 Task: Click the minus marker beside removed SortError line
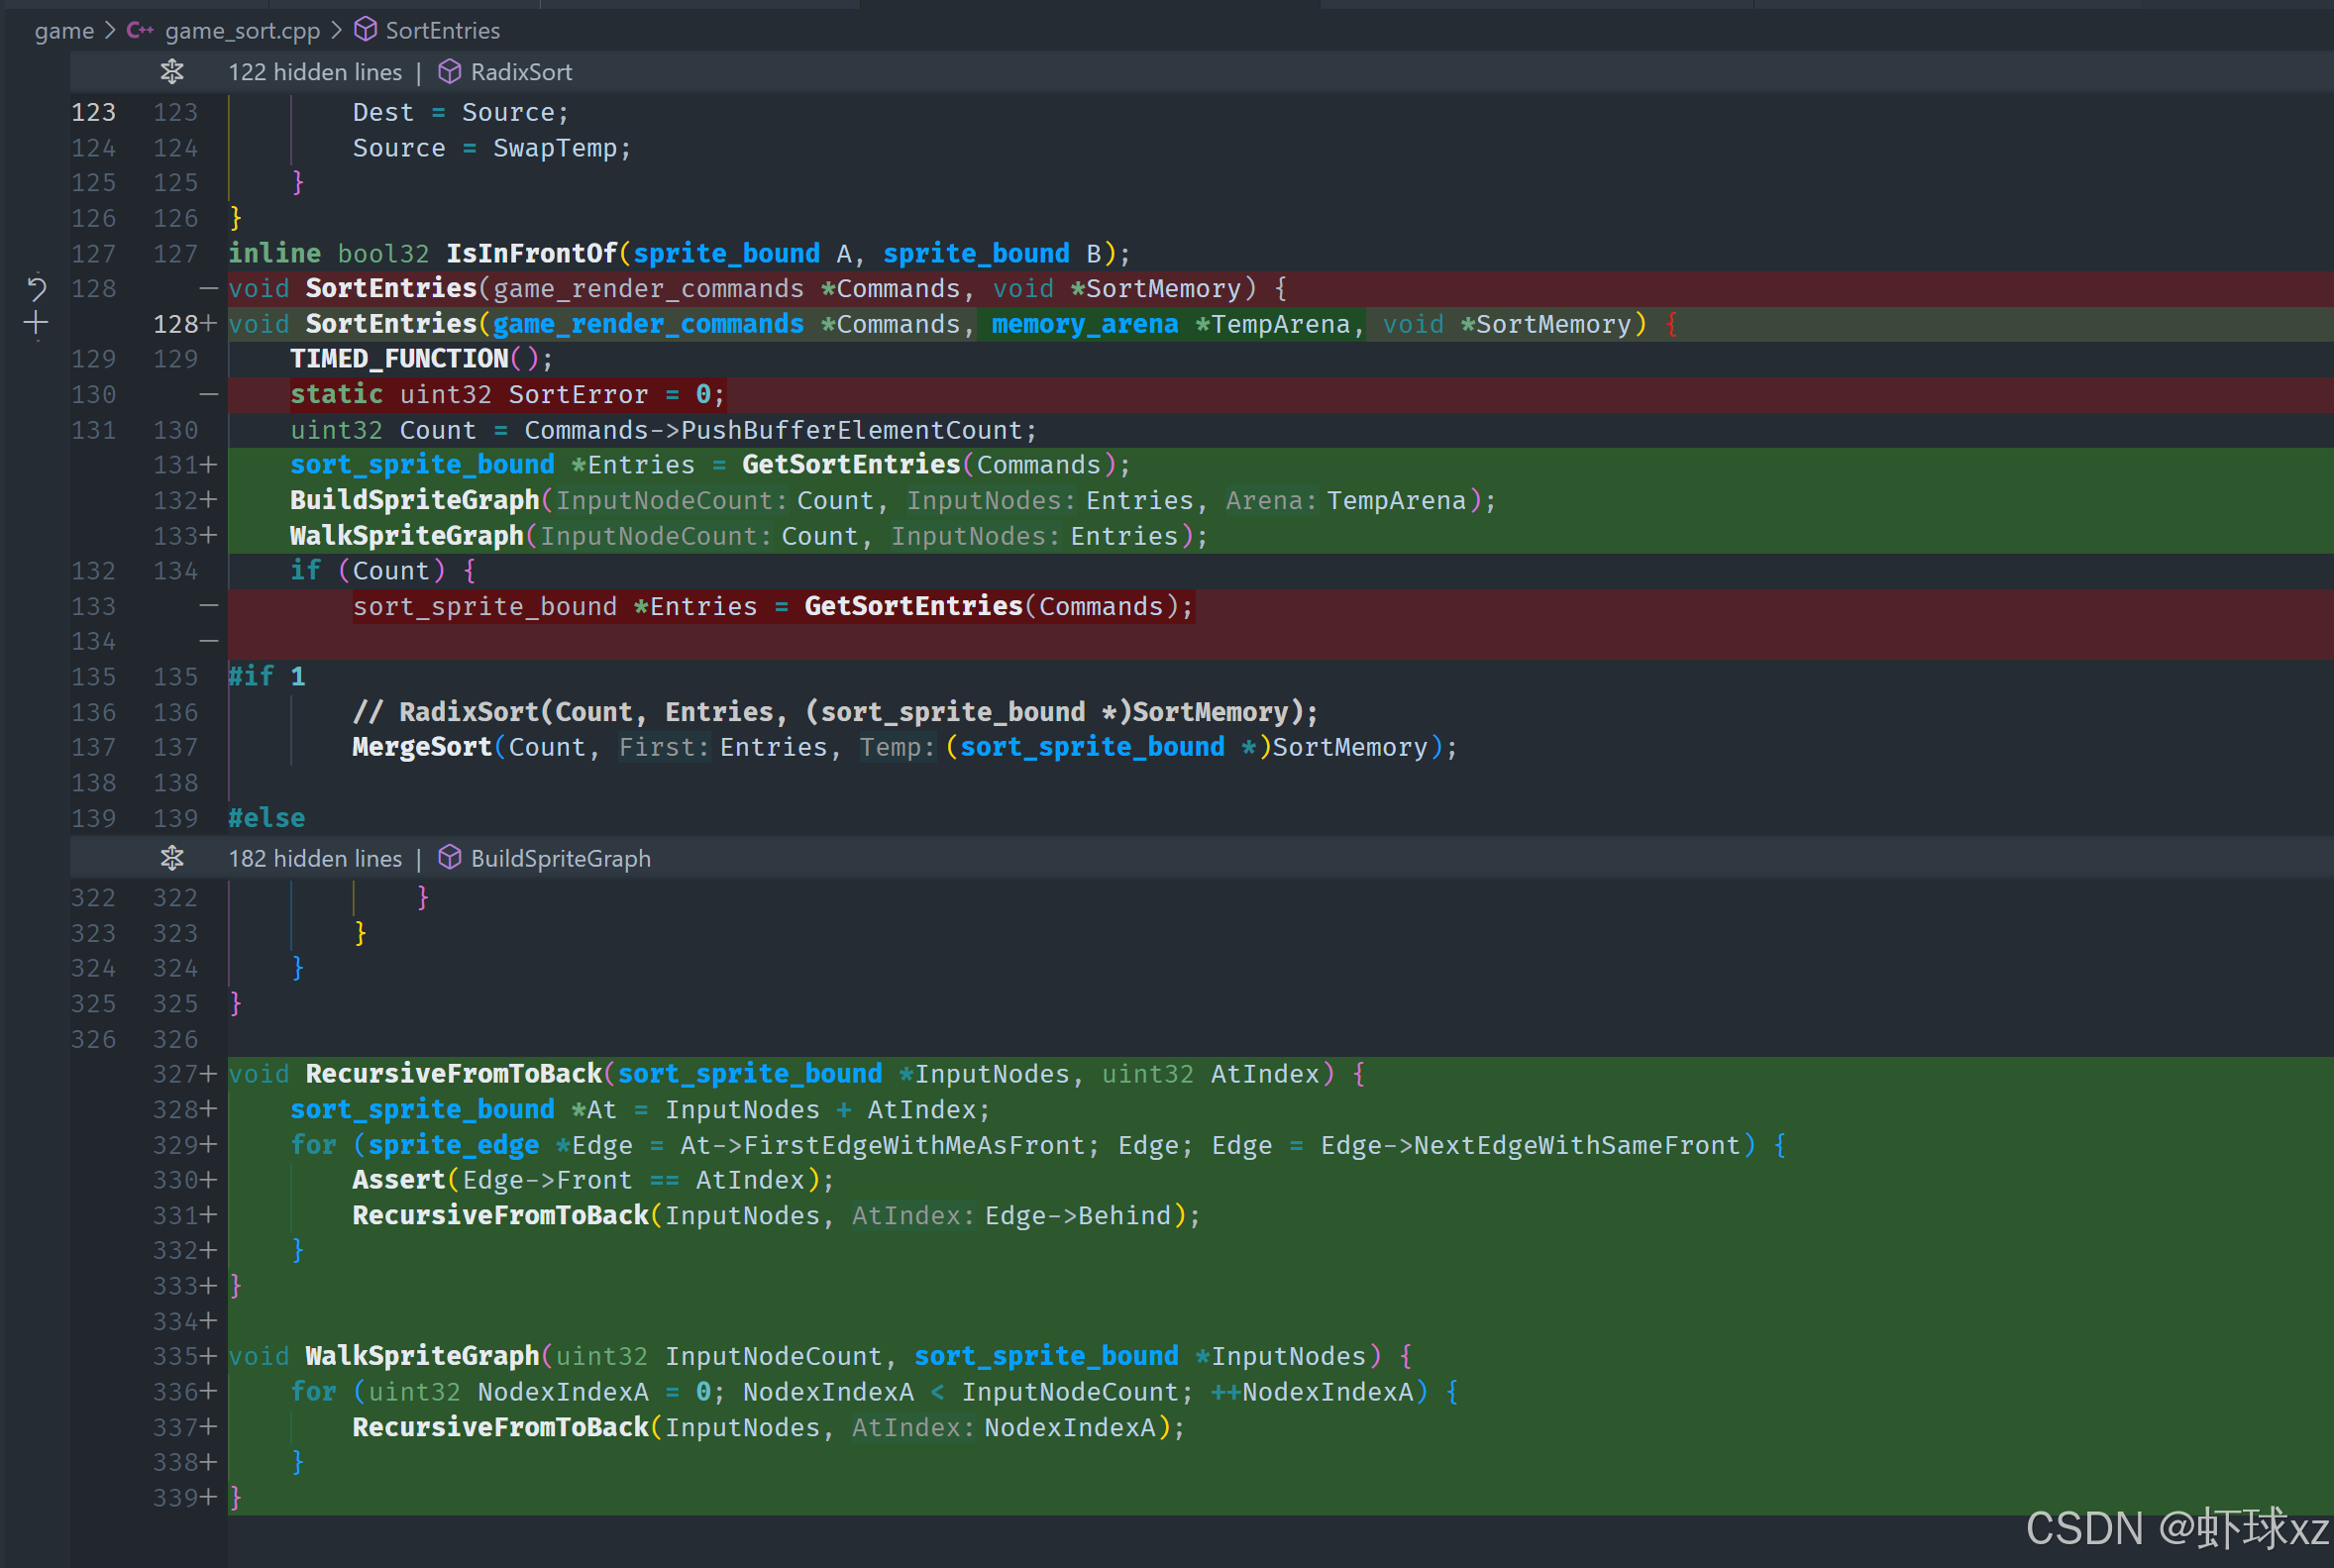pyautogui.click(x=208, y=394)
